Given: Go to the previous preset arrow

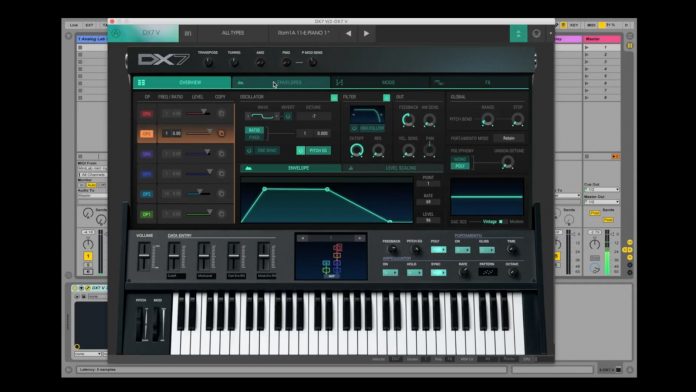Looking at the screenshot, I should pyautogui.click(x=348, y=33).
